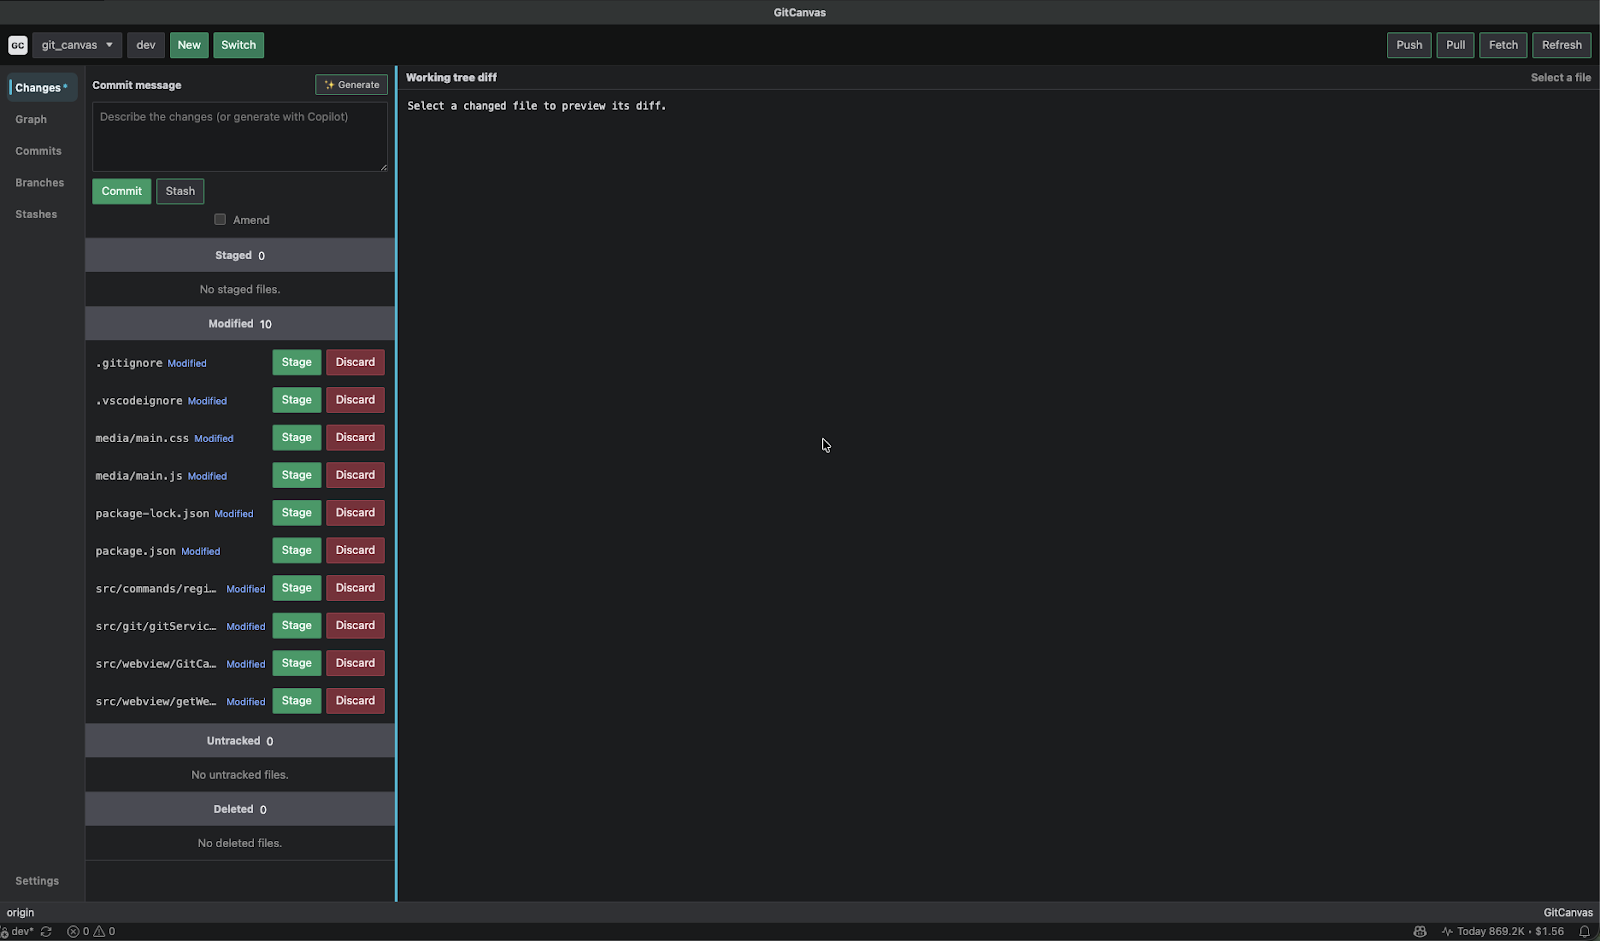Viewport: 1600px width, 941px height.
Task: Discard changes to media/main.css
Action: click(355, 437)
